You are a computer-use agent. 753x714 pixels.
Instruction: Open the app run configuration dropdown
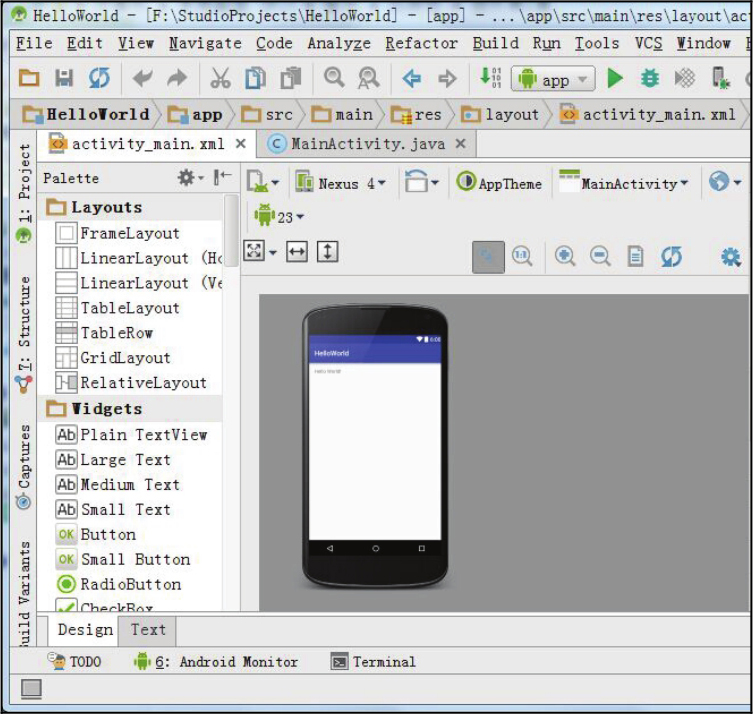tap(553, 79)
